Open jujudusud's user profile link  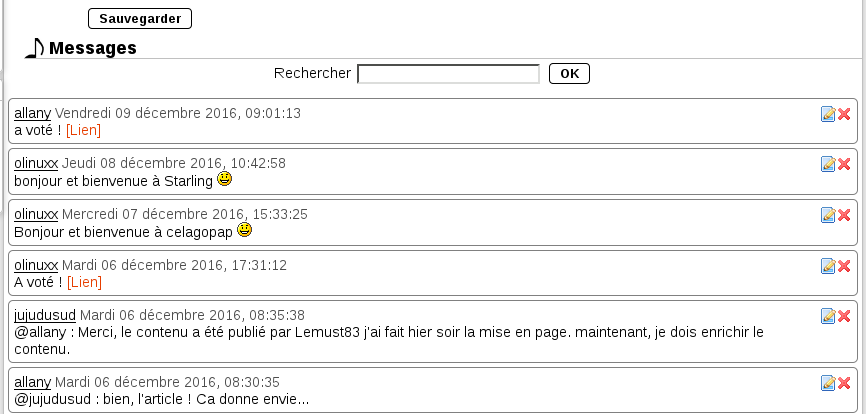point(44,315)
